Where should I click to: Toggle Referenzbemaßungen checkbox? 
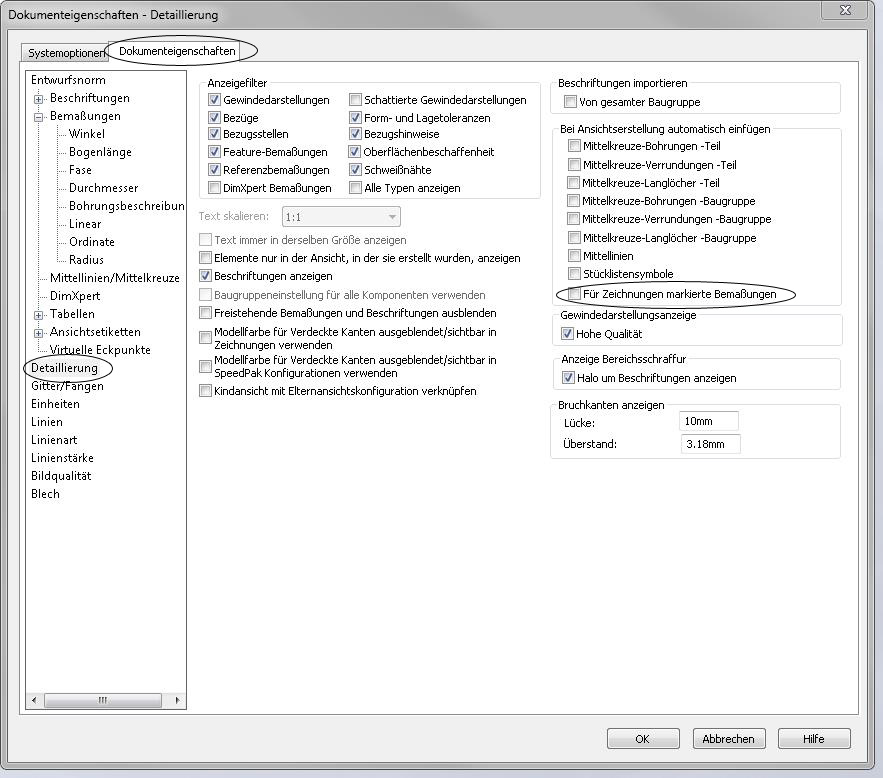pyautogui.click(x=214, y=170)
